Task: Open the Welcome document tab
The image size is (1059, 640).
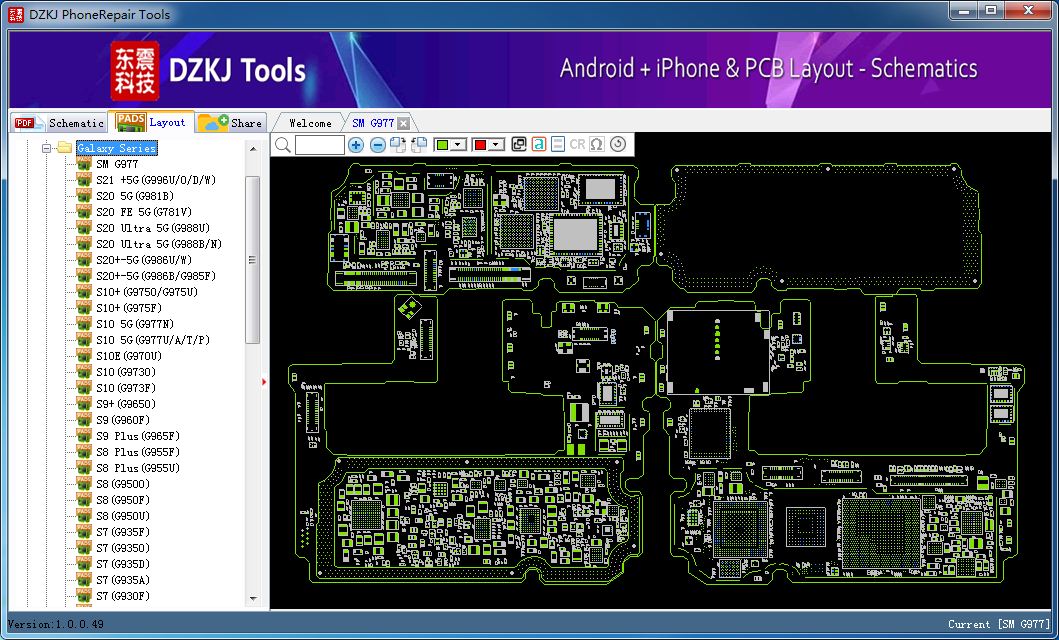Action: tap(310, 124)
